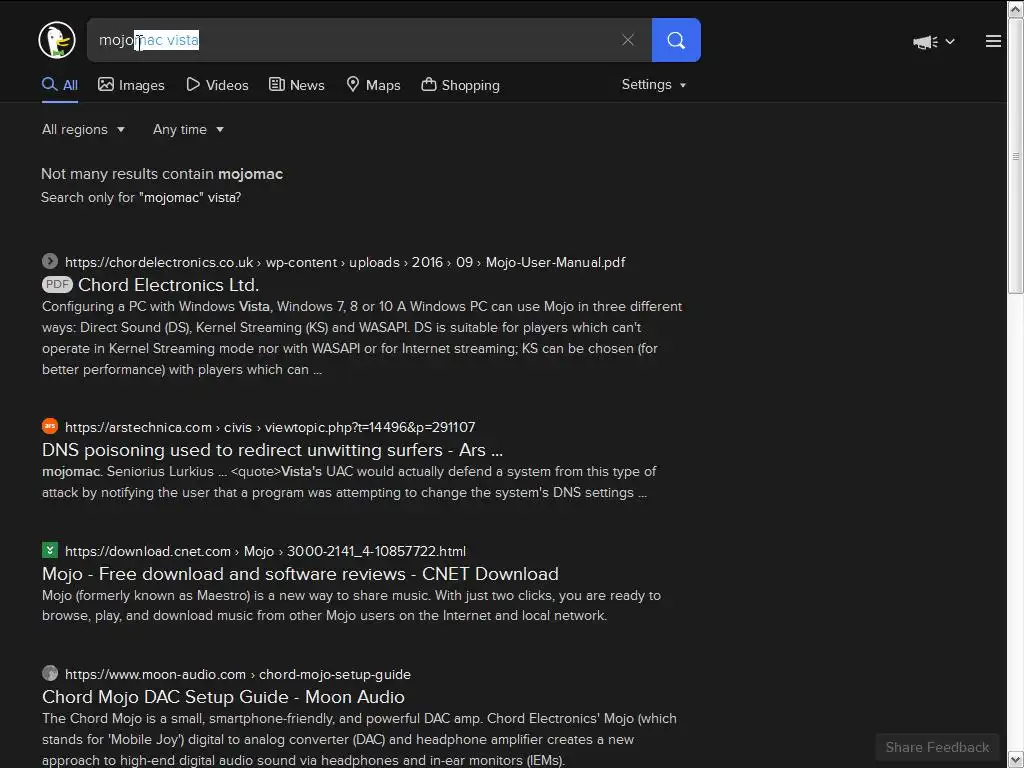Screen dimensions: 1024x768
Task: Switch to the Shopping tab
Action: tap(460, 85)
